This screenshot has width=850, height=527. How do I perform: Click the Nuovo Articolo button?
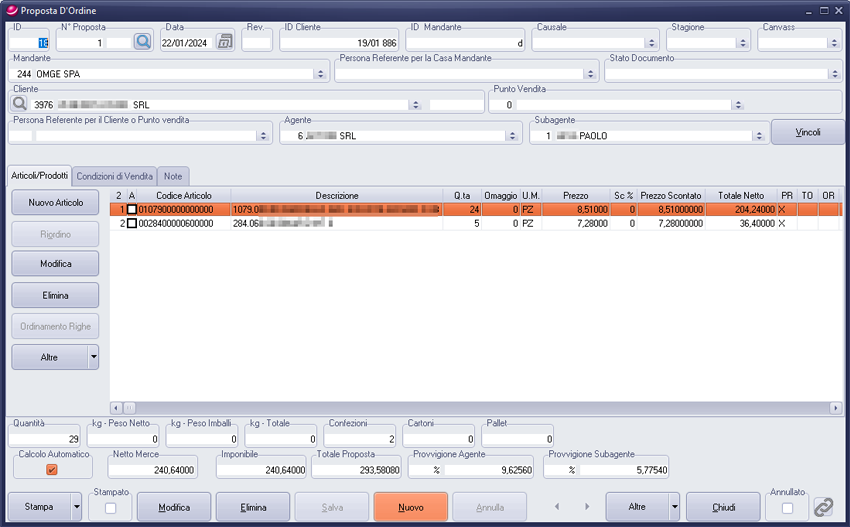coord(55,202)
